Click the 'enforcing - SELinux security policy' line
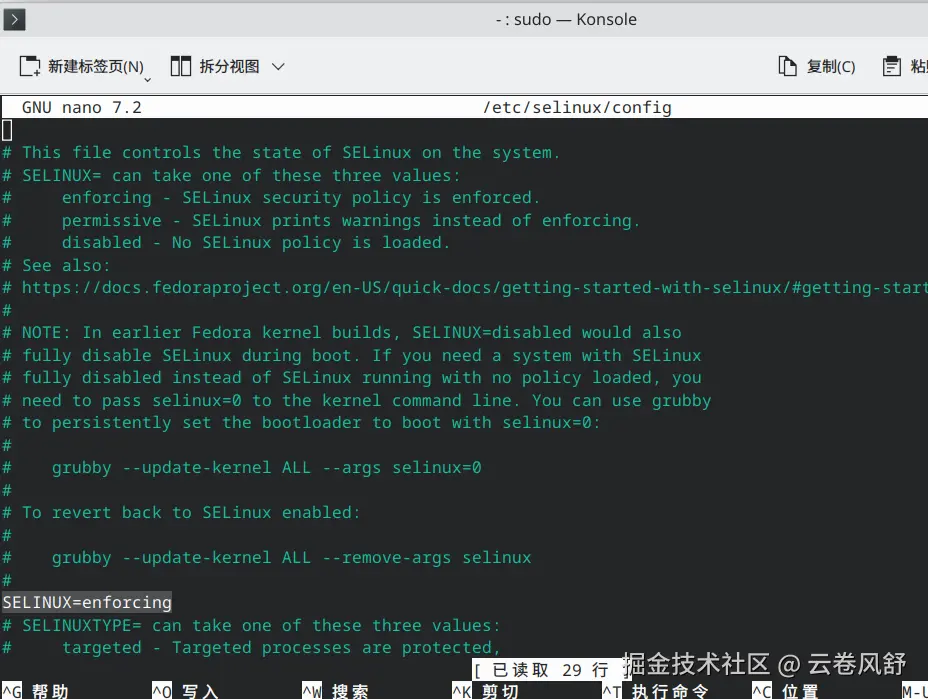This screenshot has width=928, height=699. (x=271, y=198)
